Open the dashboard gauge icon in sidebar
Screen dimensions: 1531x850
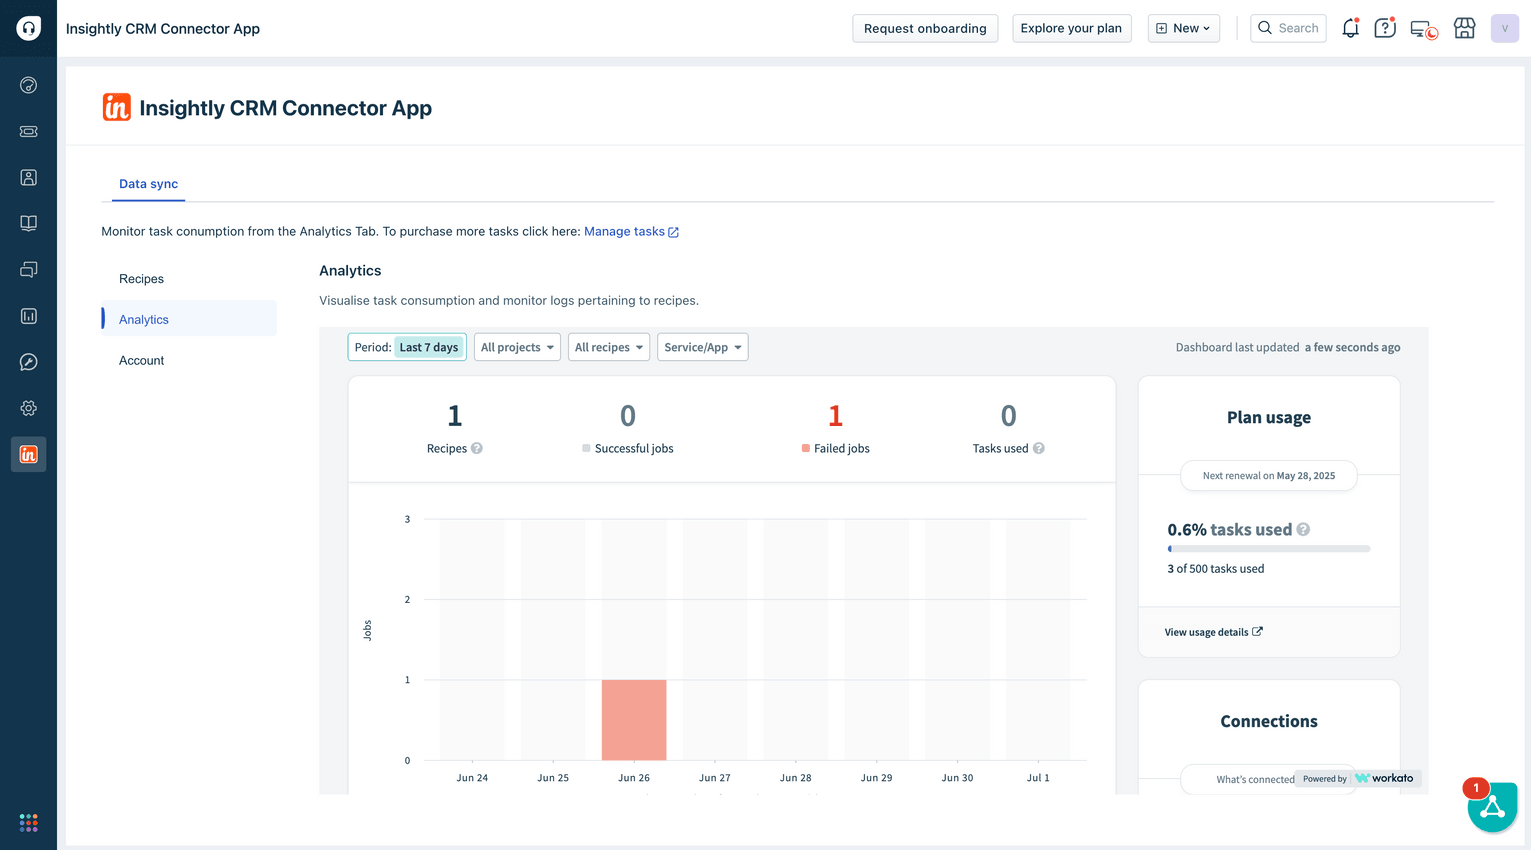point(28,85)
